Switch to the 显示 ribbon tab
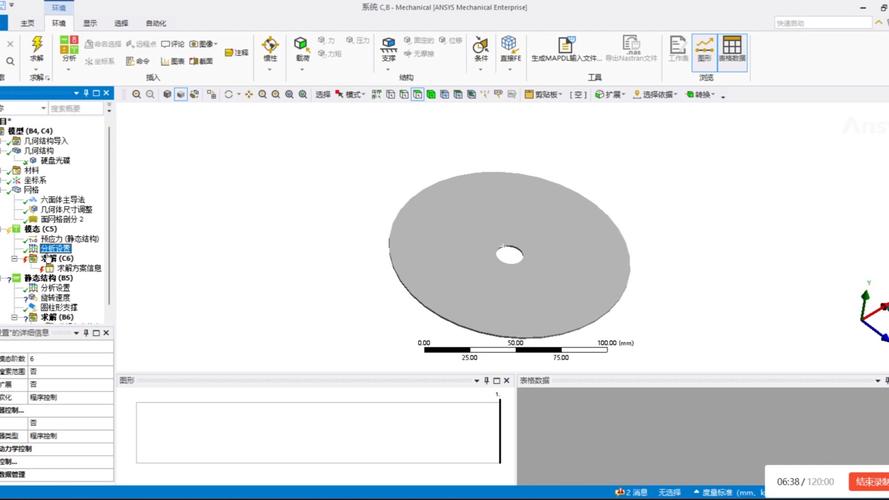889x500 pixels. pyautogui.click(x=90, y=23)
